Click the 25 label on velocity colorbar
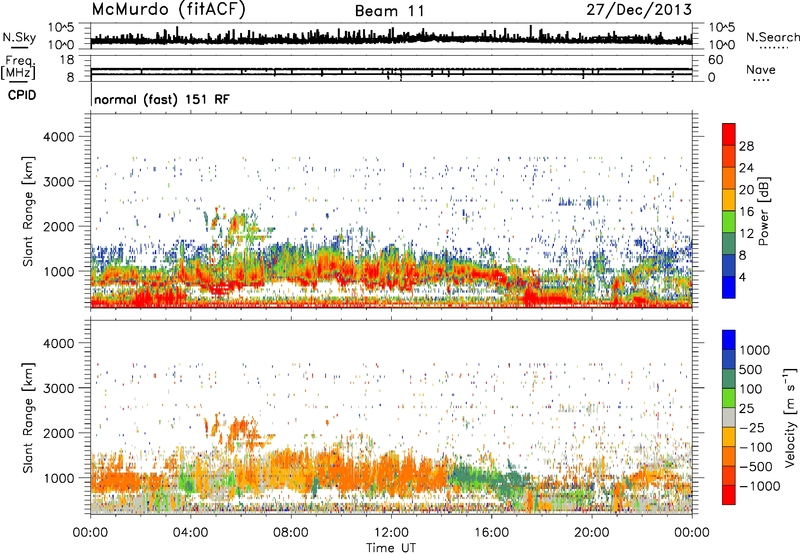800x554 pixels. point(746,409)
